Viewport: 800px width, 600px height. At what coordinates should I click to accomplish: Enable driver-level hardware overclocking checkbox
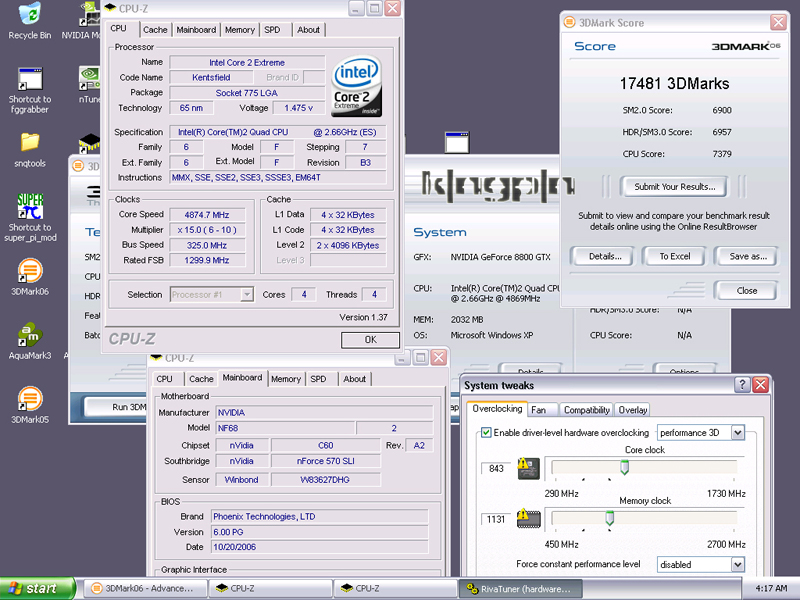pos(486,433)
